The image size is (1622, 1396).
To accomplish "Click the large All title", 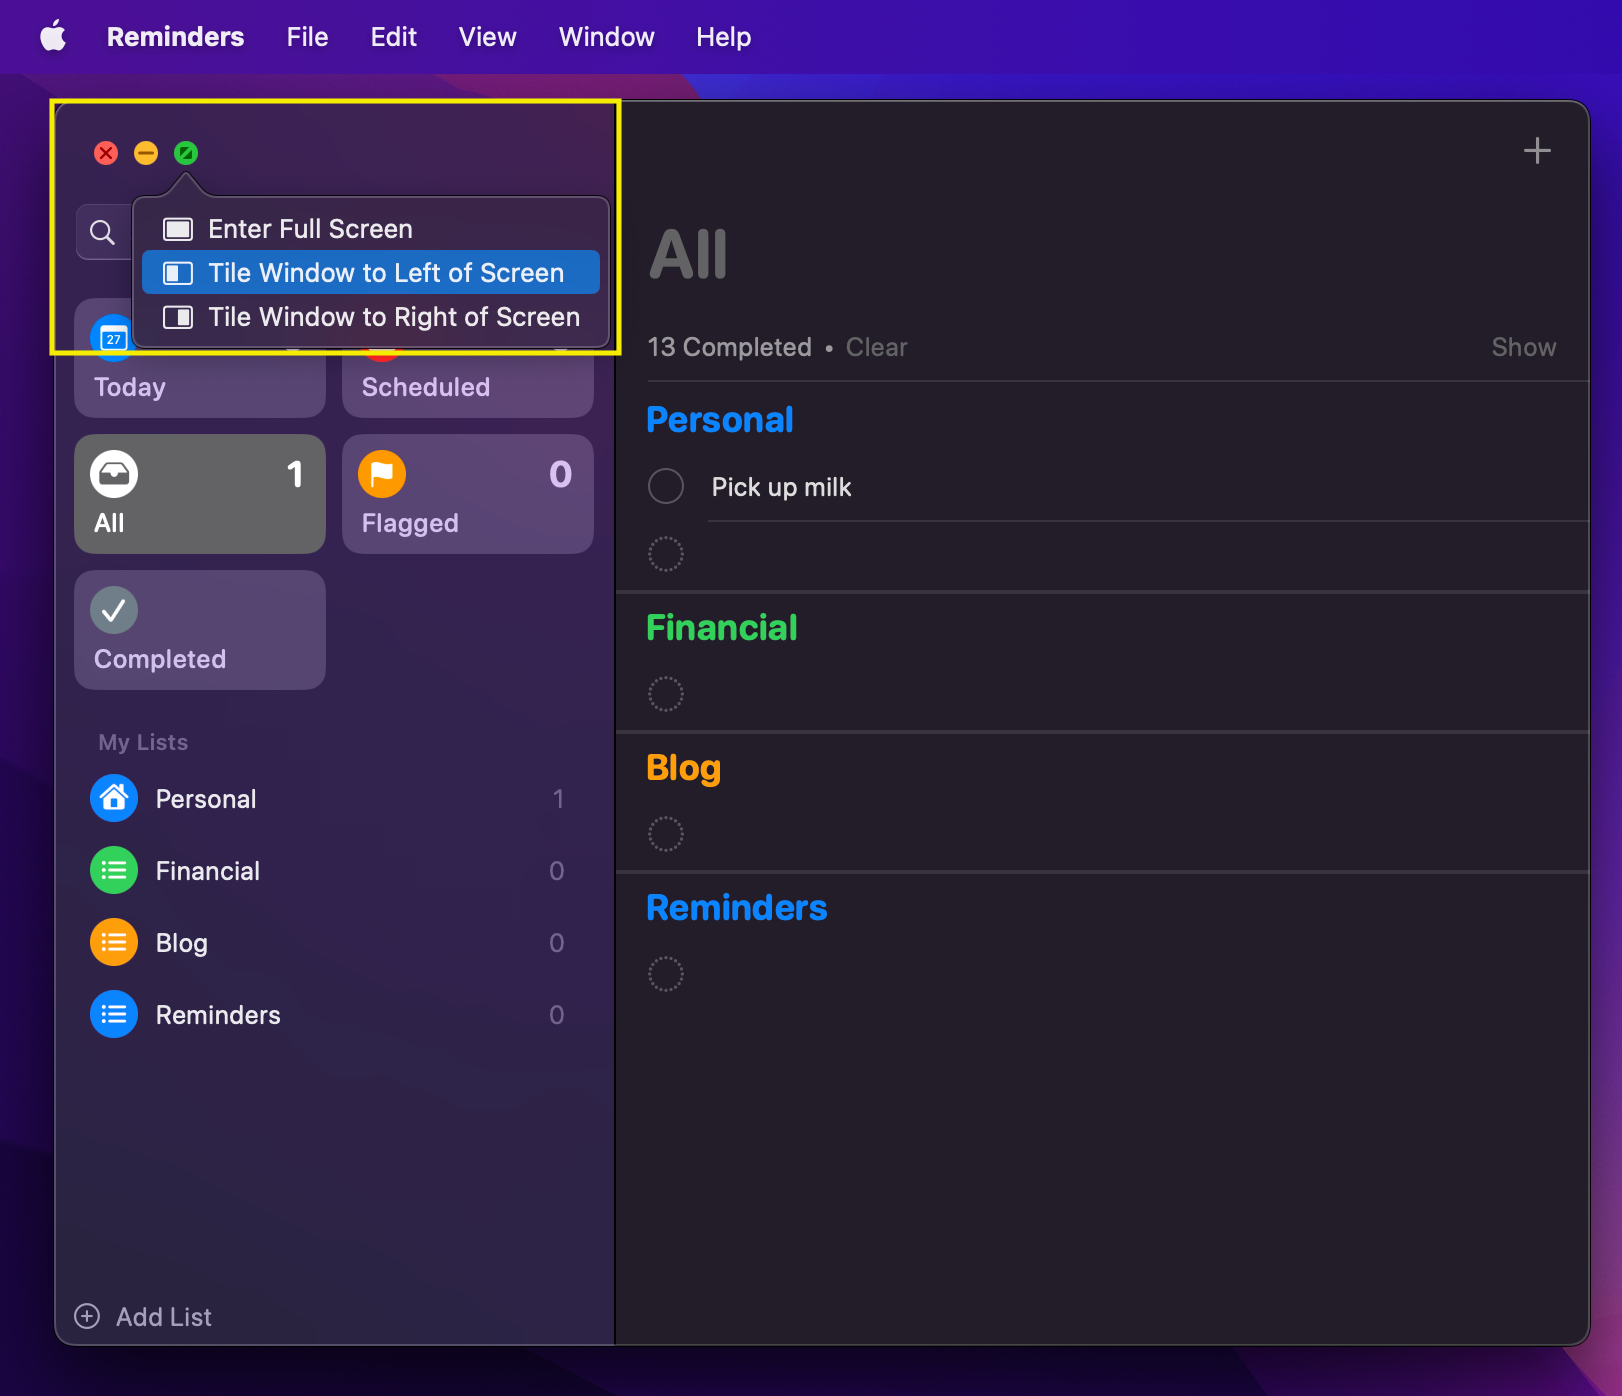I will [x=689, y=255].
